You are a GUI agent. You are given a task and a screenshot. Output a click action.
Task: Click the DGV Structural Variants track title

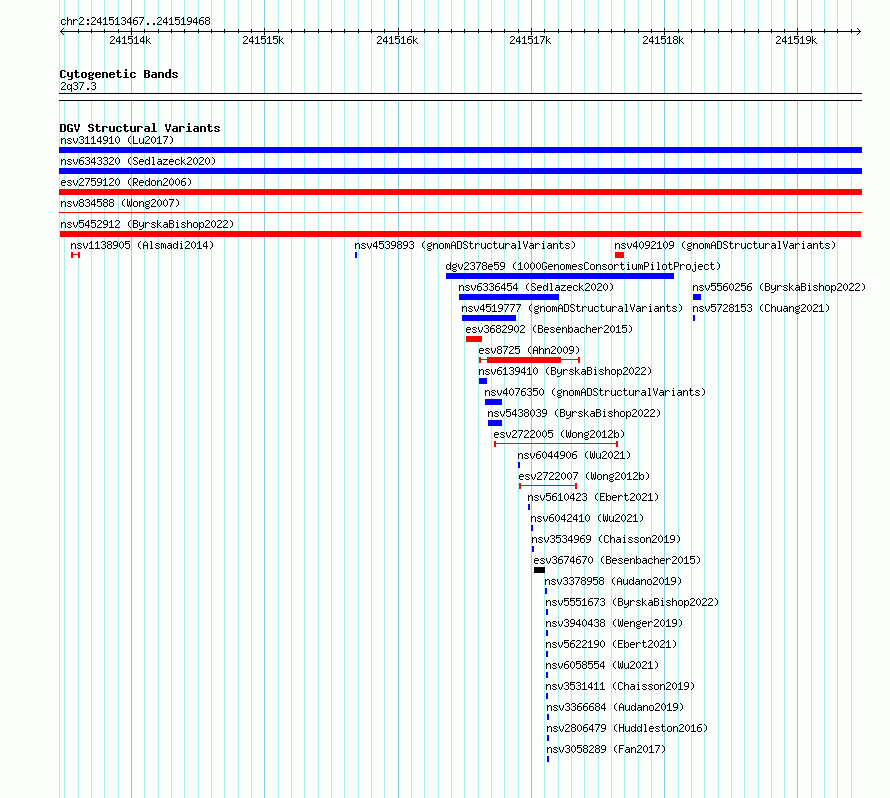(140, 128)
